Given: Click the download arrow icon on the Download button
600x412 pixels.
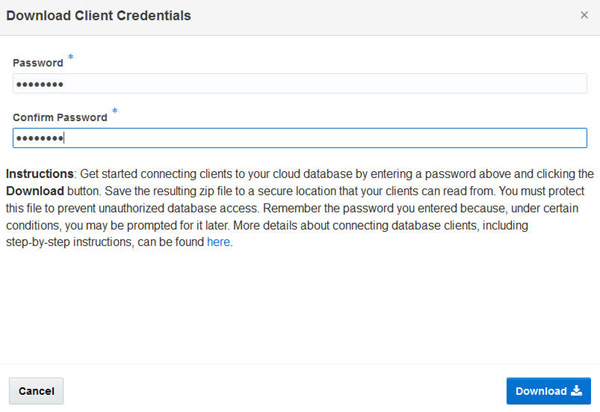Looking at the screenshot, I should [x=576, y=391].
